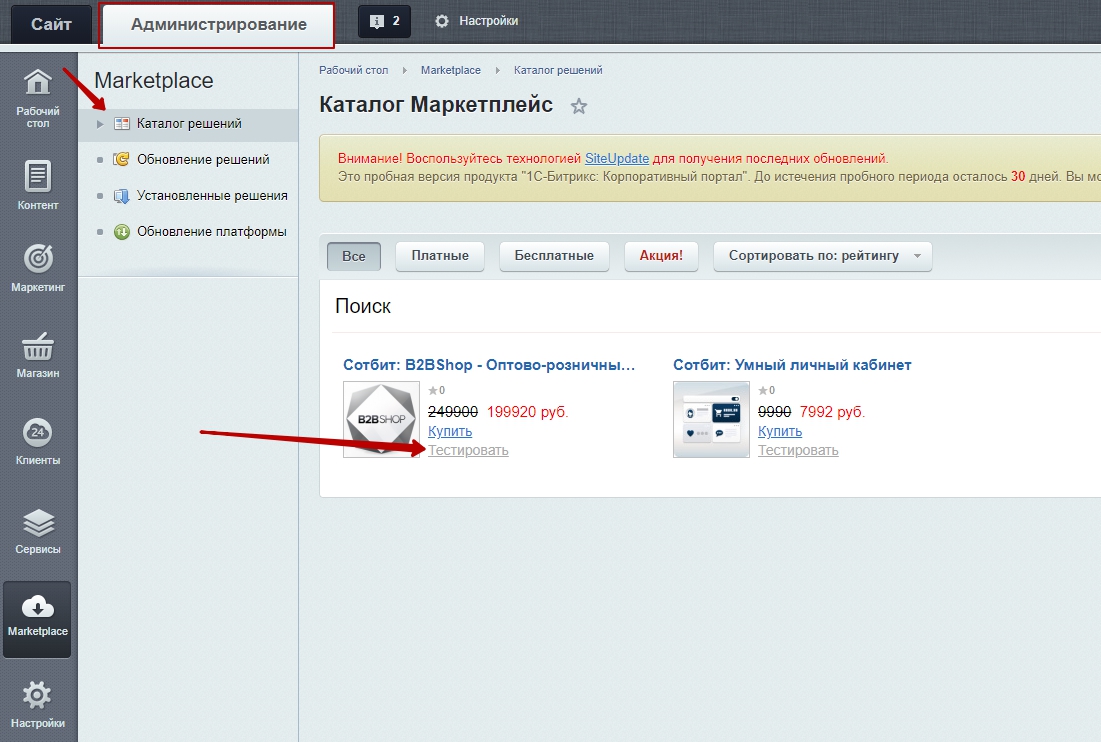1101x742 pixels.
Task: Switch to the Сайт tab
Action: [51, 24]
